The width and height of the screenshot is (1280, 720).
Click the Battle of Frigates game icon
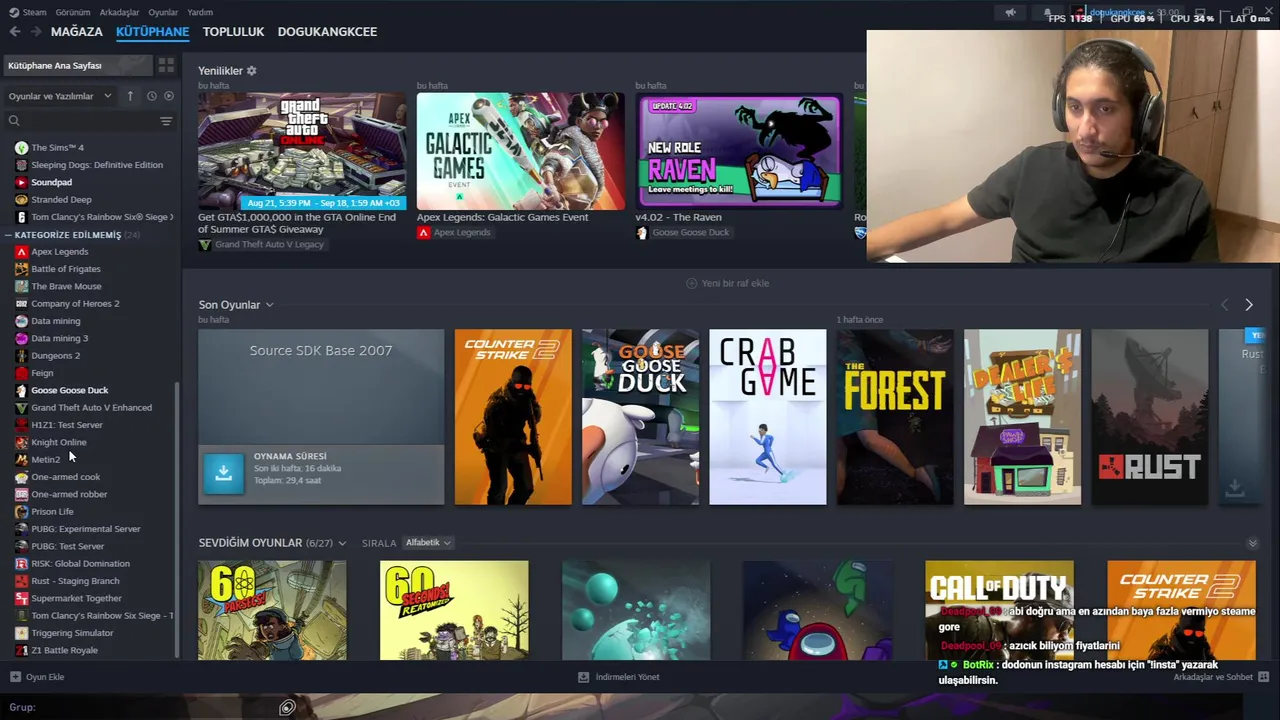point(21,269)
